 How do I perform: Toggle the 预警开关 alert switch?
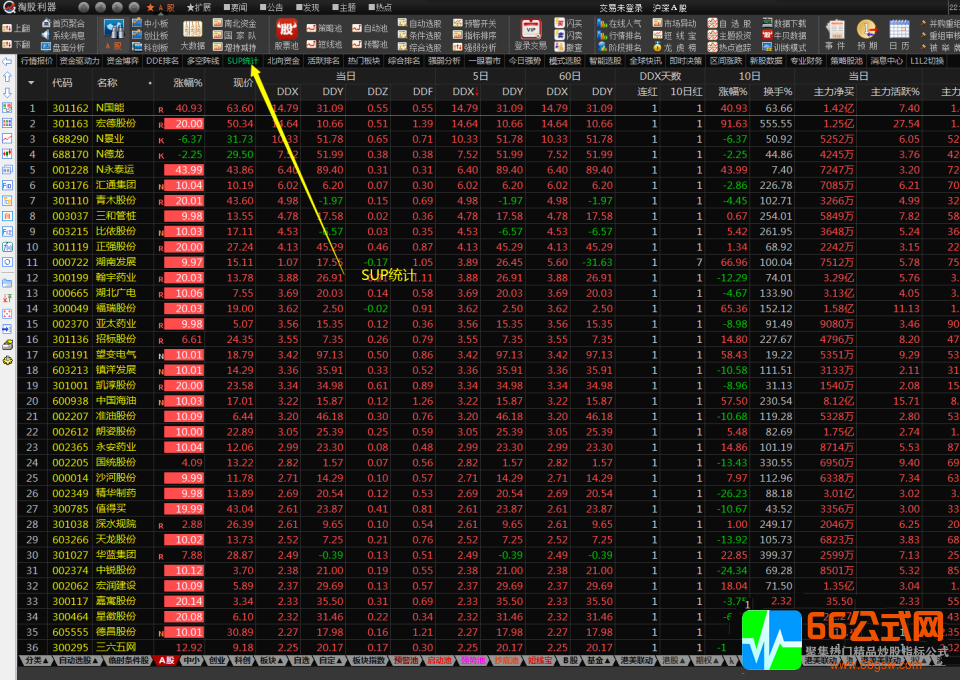pos(474,22)
